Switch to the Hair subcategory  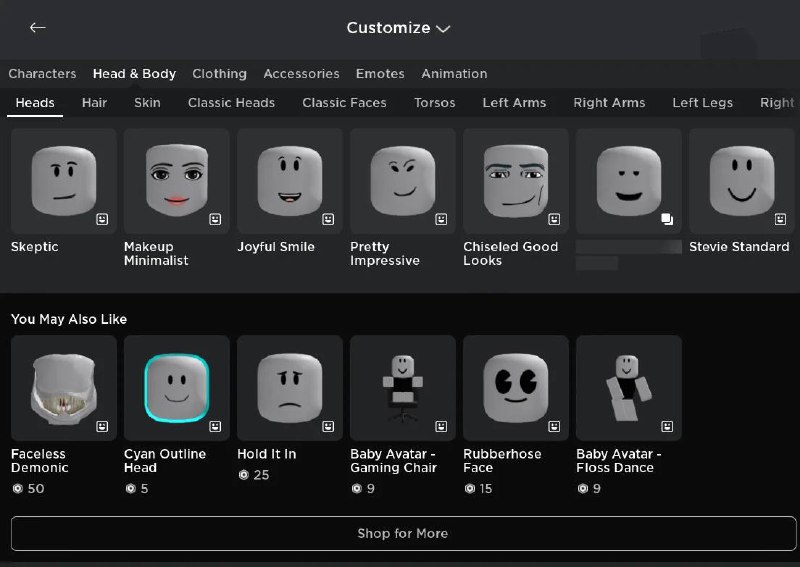(x=94, y=103)
